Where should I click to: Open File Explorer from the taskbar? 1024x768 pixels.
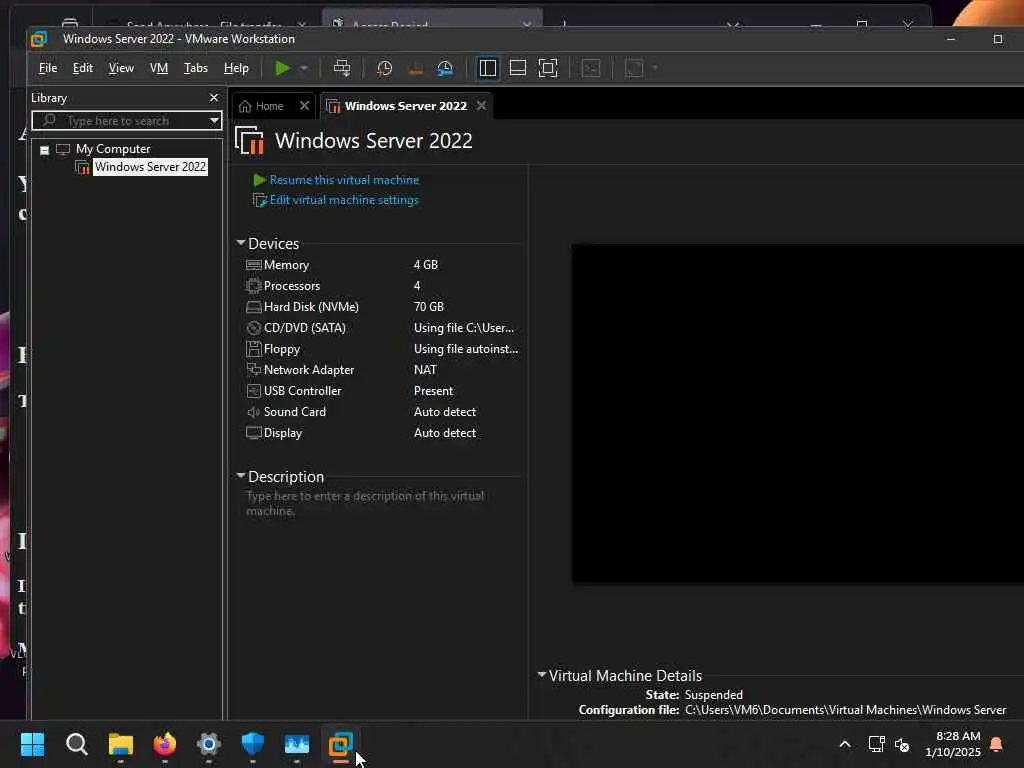(121, 744)
